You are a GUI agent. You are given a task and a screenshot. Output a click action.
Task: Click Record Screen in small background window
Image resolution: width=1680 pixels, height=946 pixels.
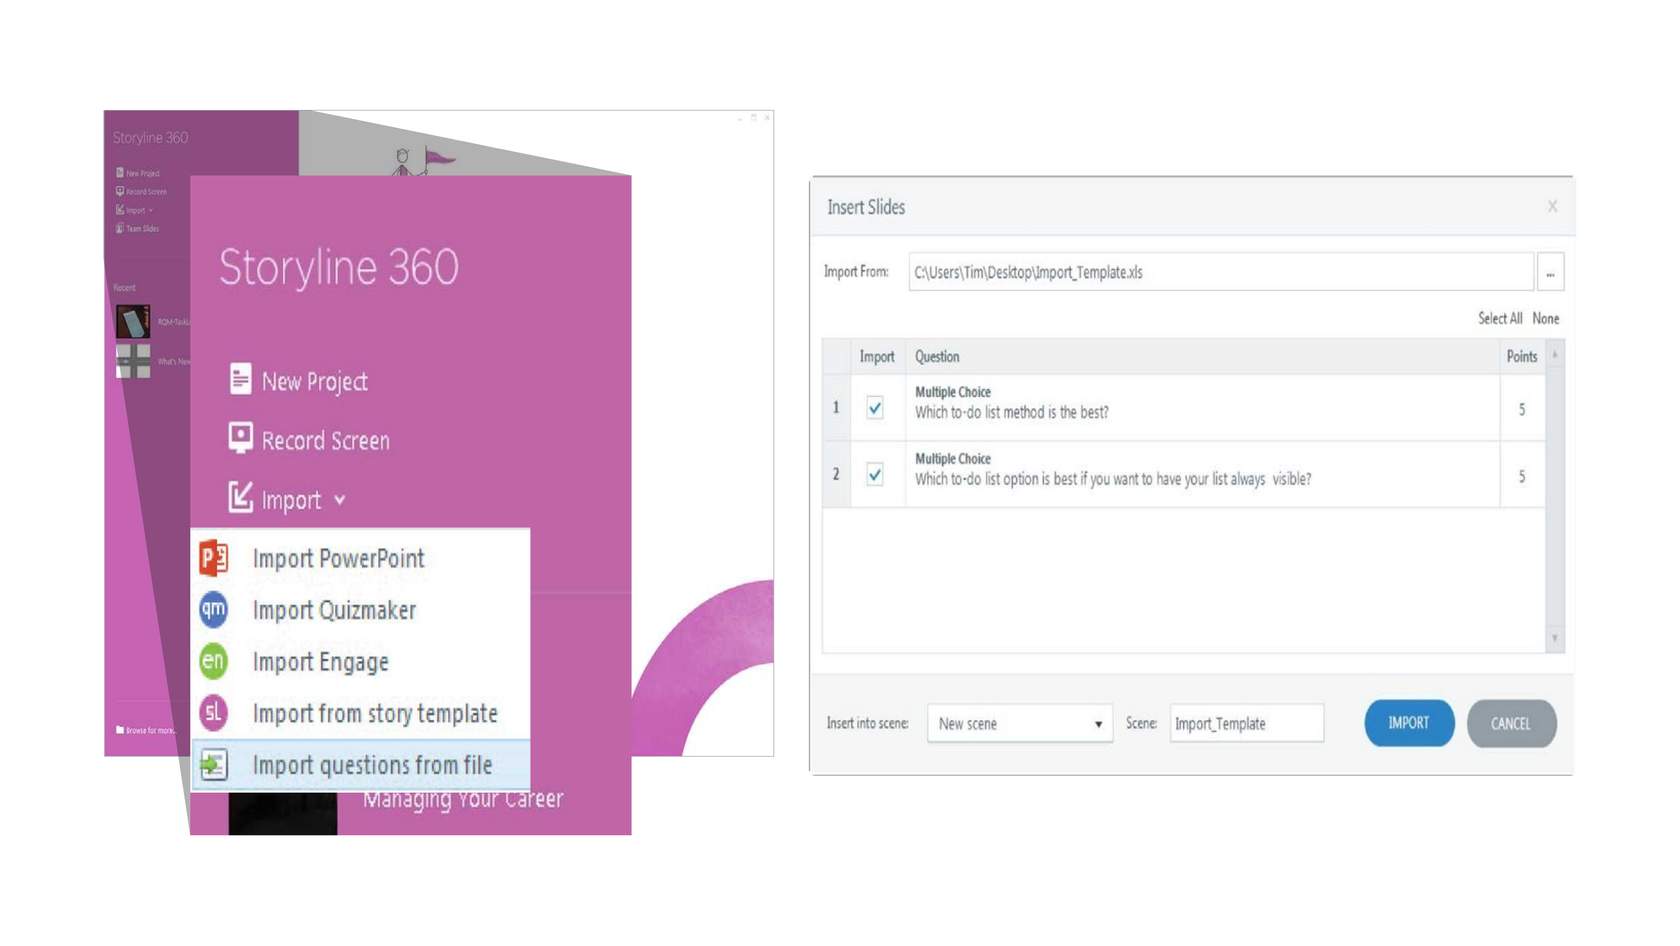(141, 191)
